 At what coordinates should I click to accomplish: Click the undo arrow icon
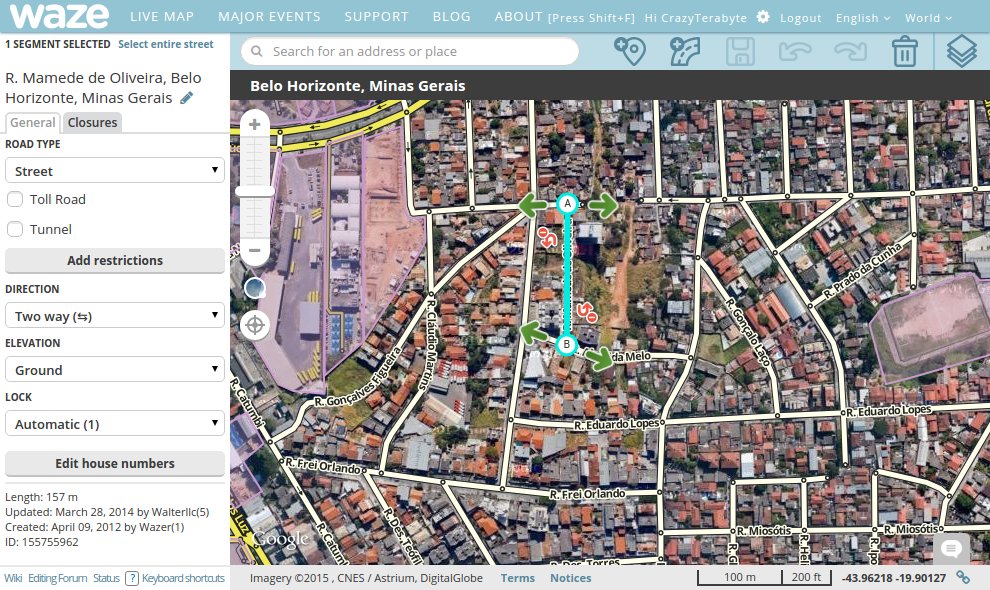(x=795, y=50)
